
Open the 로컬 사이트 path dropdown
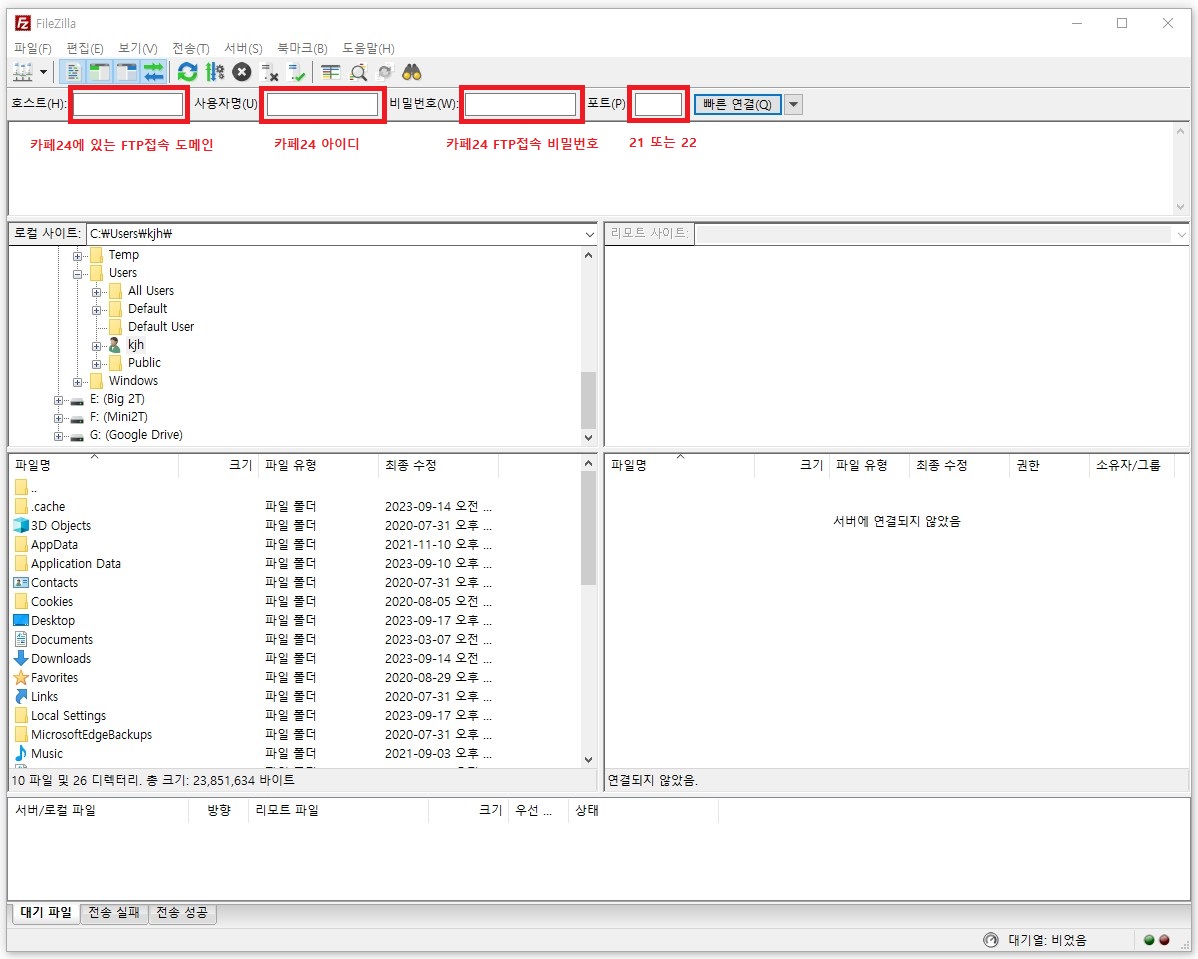tap(589, 235)
